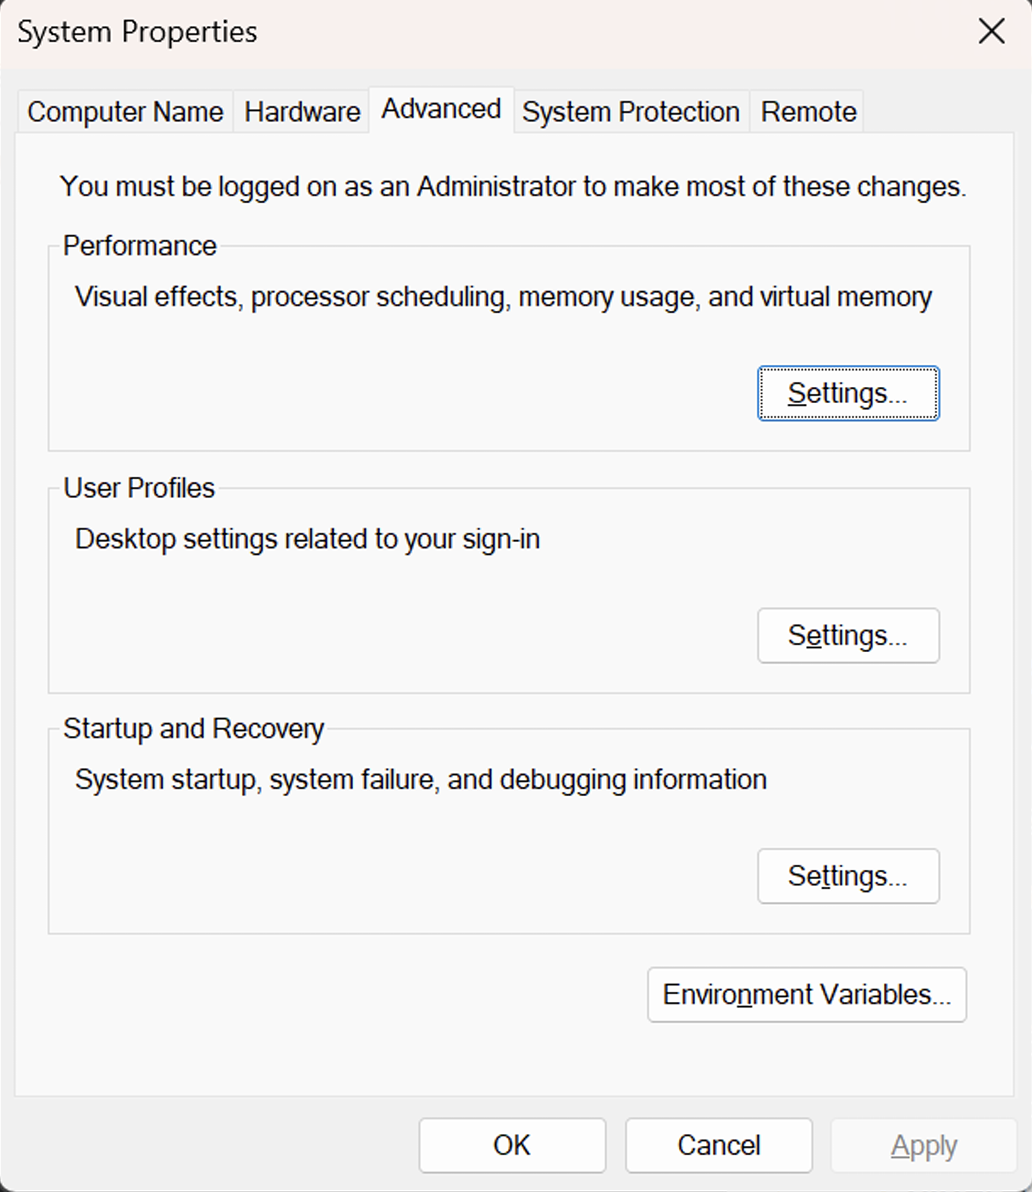The height and width of the screenshot is (1192, 1032).
Task: Open Performance Settings button
Action: pos(848,394)
